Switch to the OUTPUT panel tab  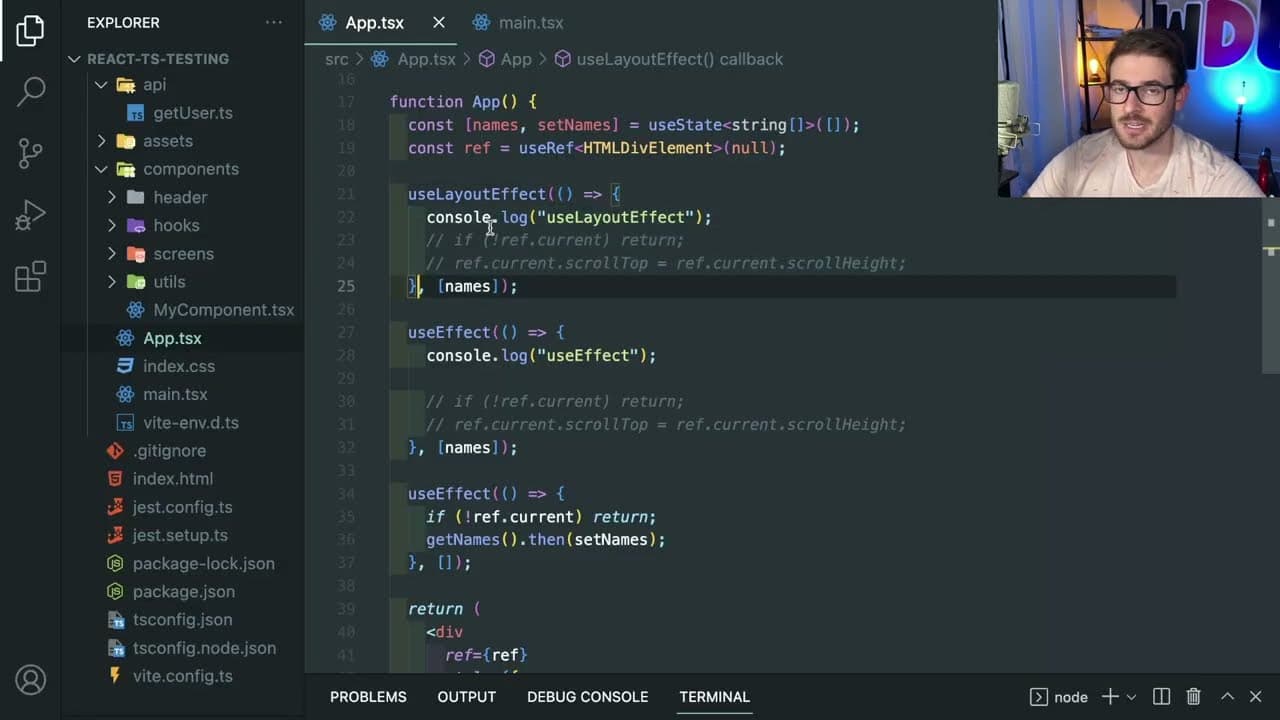[466, 697]
